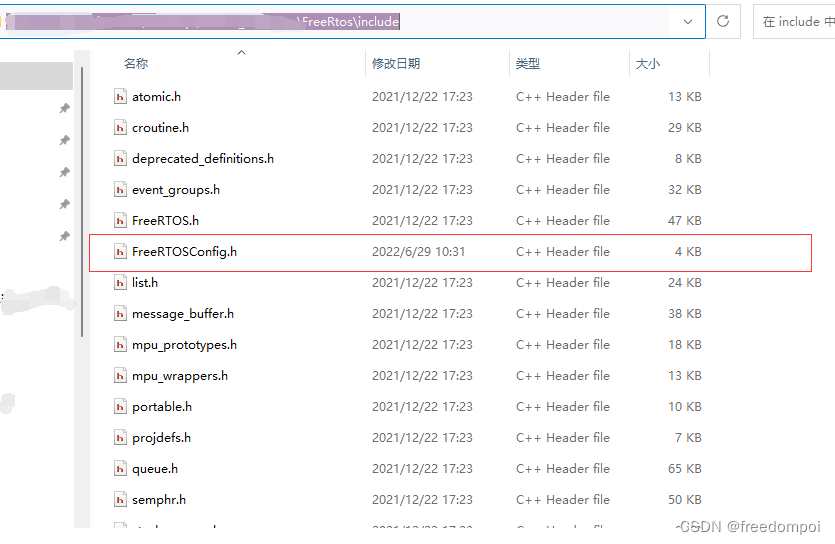Select the deprecated_definitions.h file name
Image resolution: width=835 pixels, height=544 pixels.
pyautogui.click(x=203, y=159)
